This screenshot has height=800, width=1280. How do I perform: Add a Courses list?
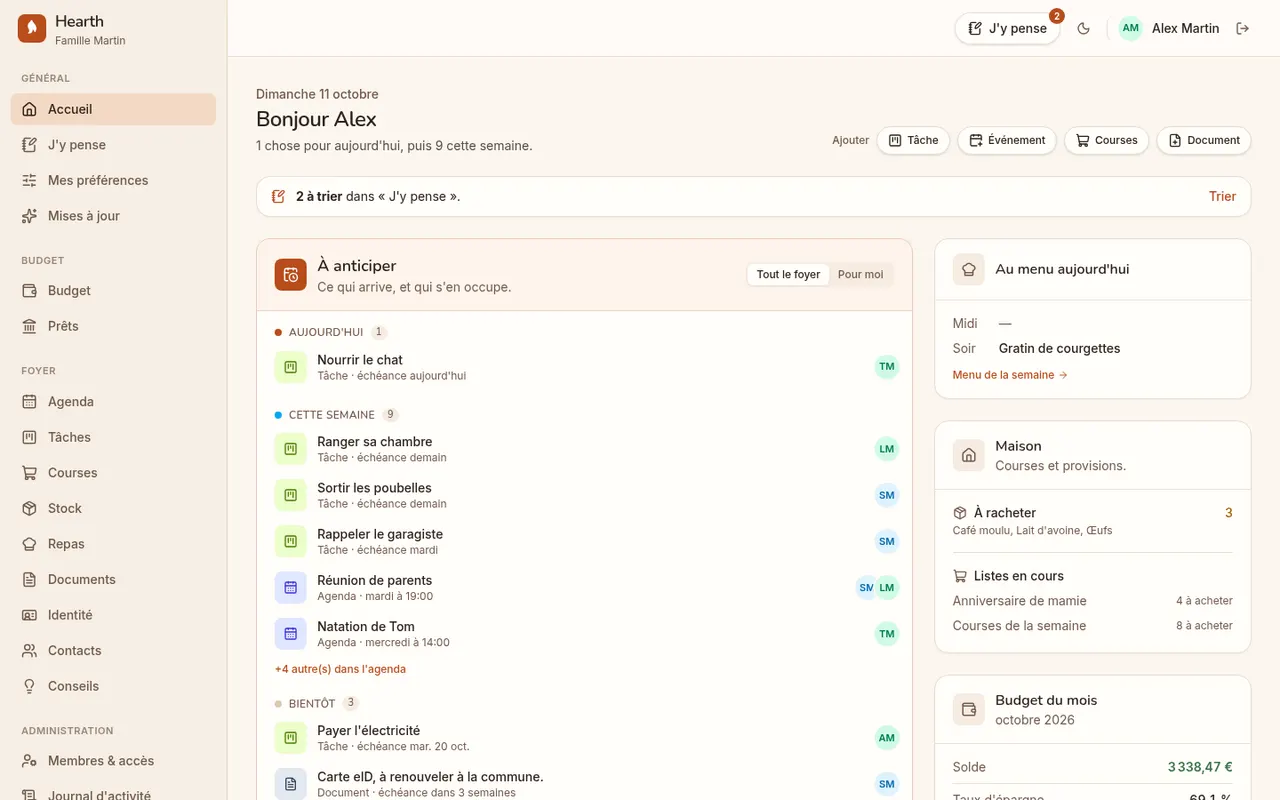click(x=1107, y=140)
